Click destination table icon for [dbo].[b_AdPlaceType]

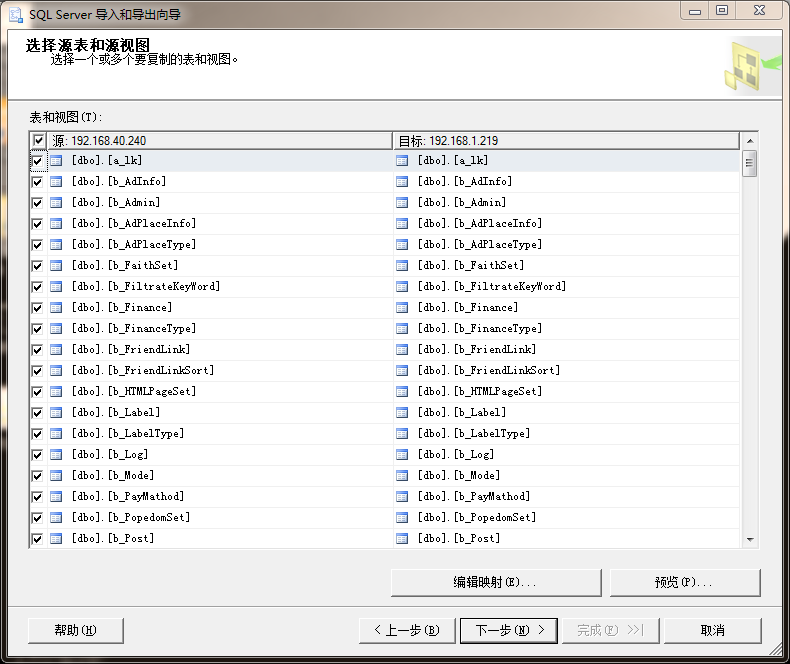click(402, 245)
